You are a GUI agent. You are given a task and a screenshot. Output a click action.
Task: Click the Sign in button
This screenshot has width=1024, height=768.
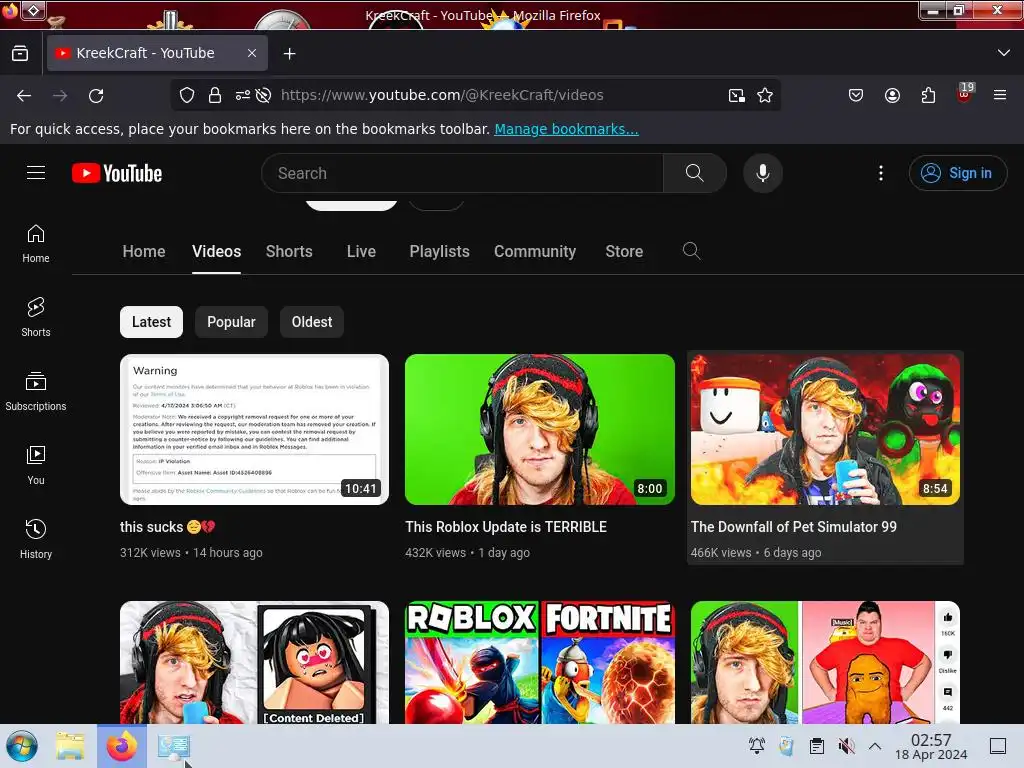click(957, 173)
